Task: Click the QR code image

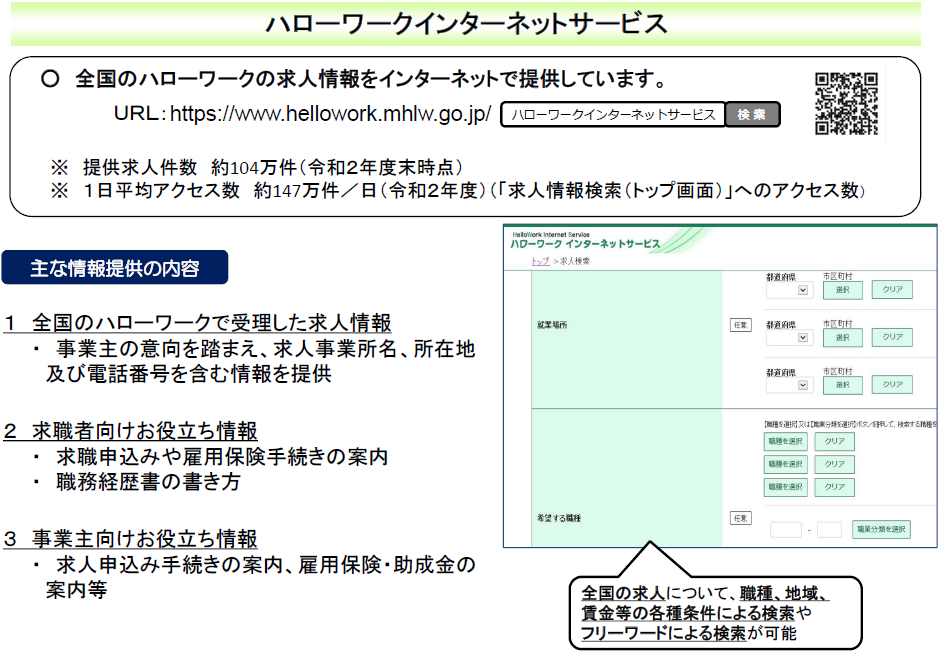Action: [846, 103]
